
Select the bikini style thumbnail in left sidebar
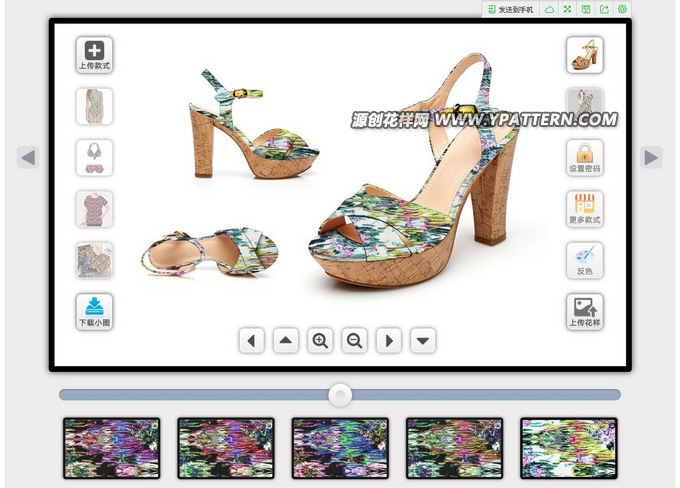(94, 157)
